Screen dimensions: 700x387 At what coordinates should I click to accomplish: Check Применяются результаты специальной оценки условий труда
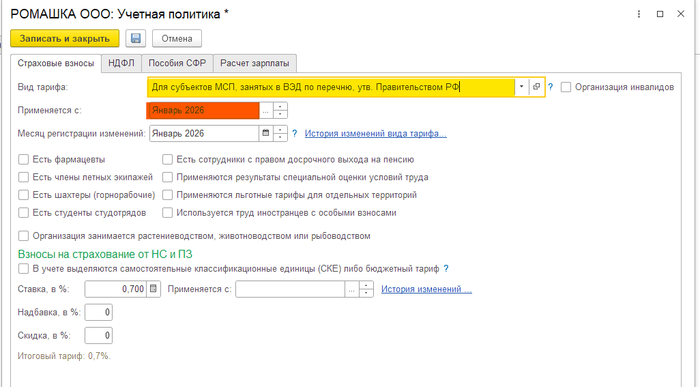[x=167, y=177]
